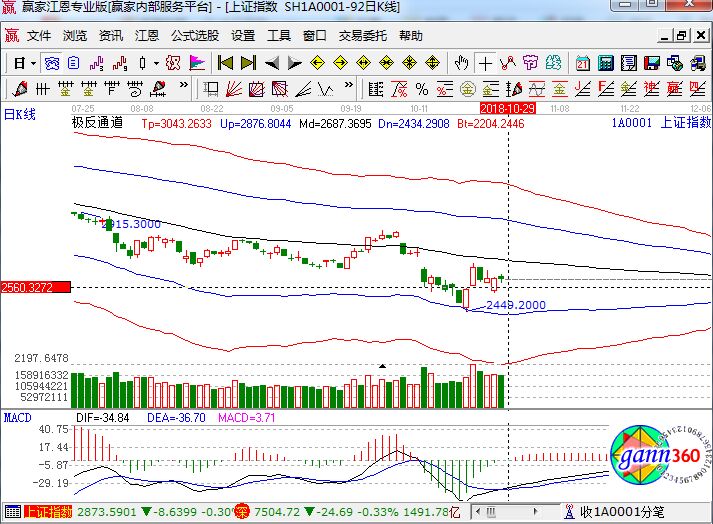Click the 2018-10-29 date marker
The height and width of the screenshot is (524, 713).
tap(508, 106)
